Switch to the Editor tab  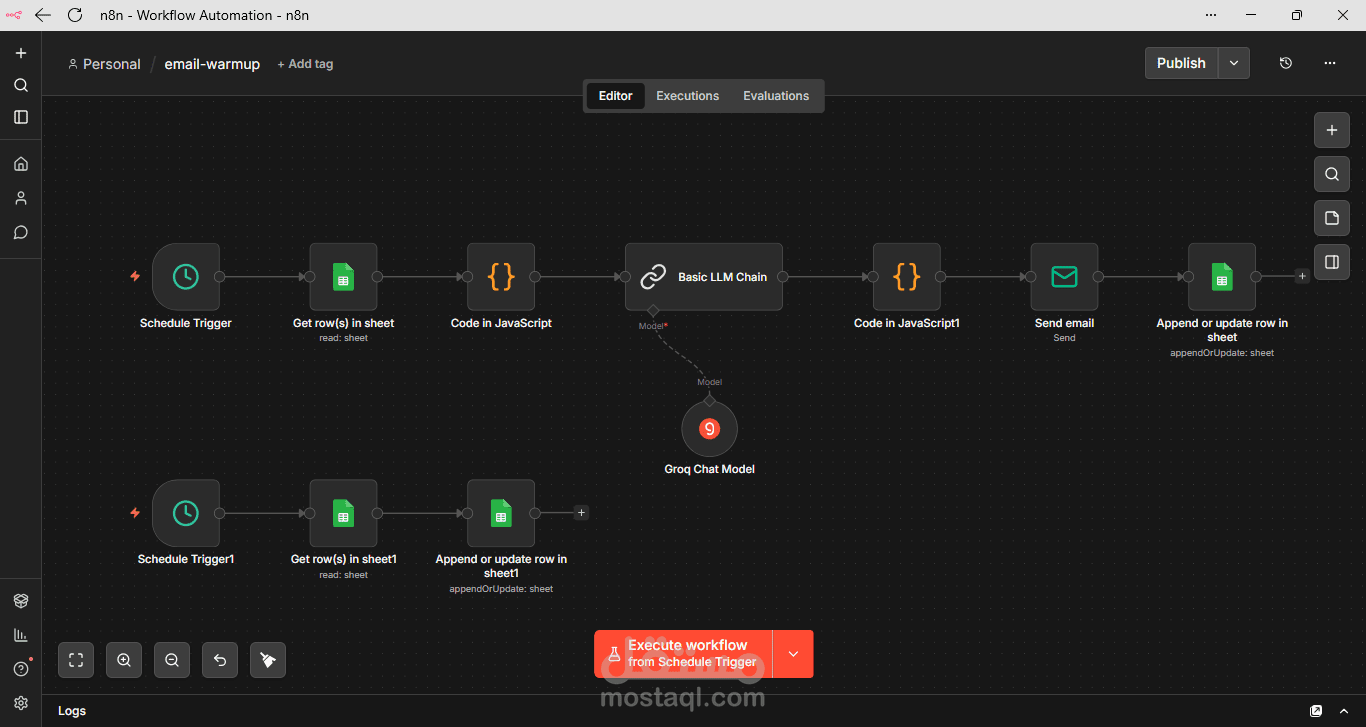(x=615, y=96)
